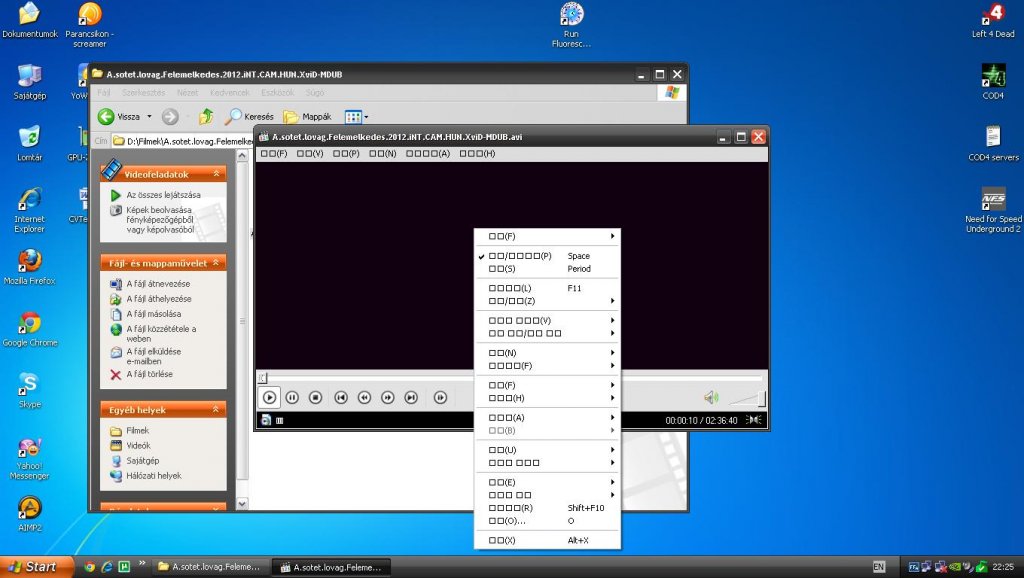
Task: Select the Left 4 Dead desktop shortcut
Action: (x=993, y=21)
